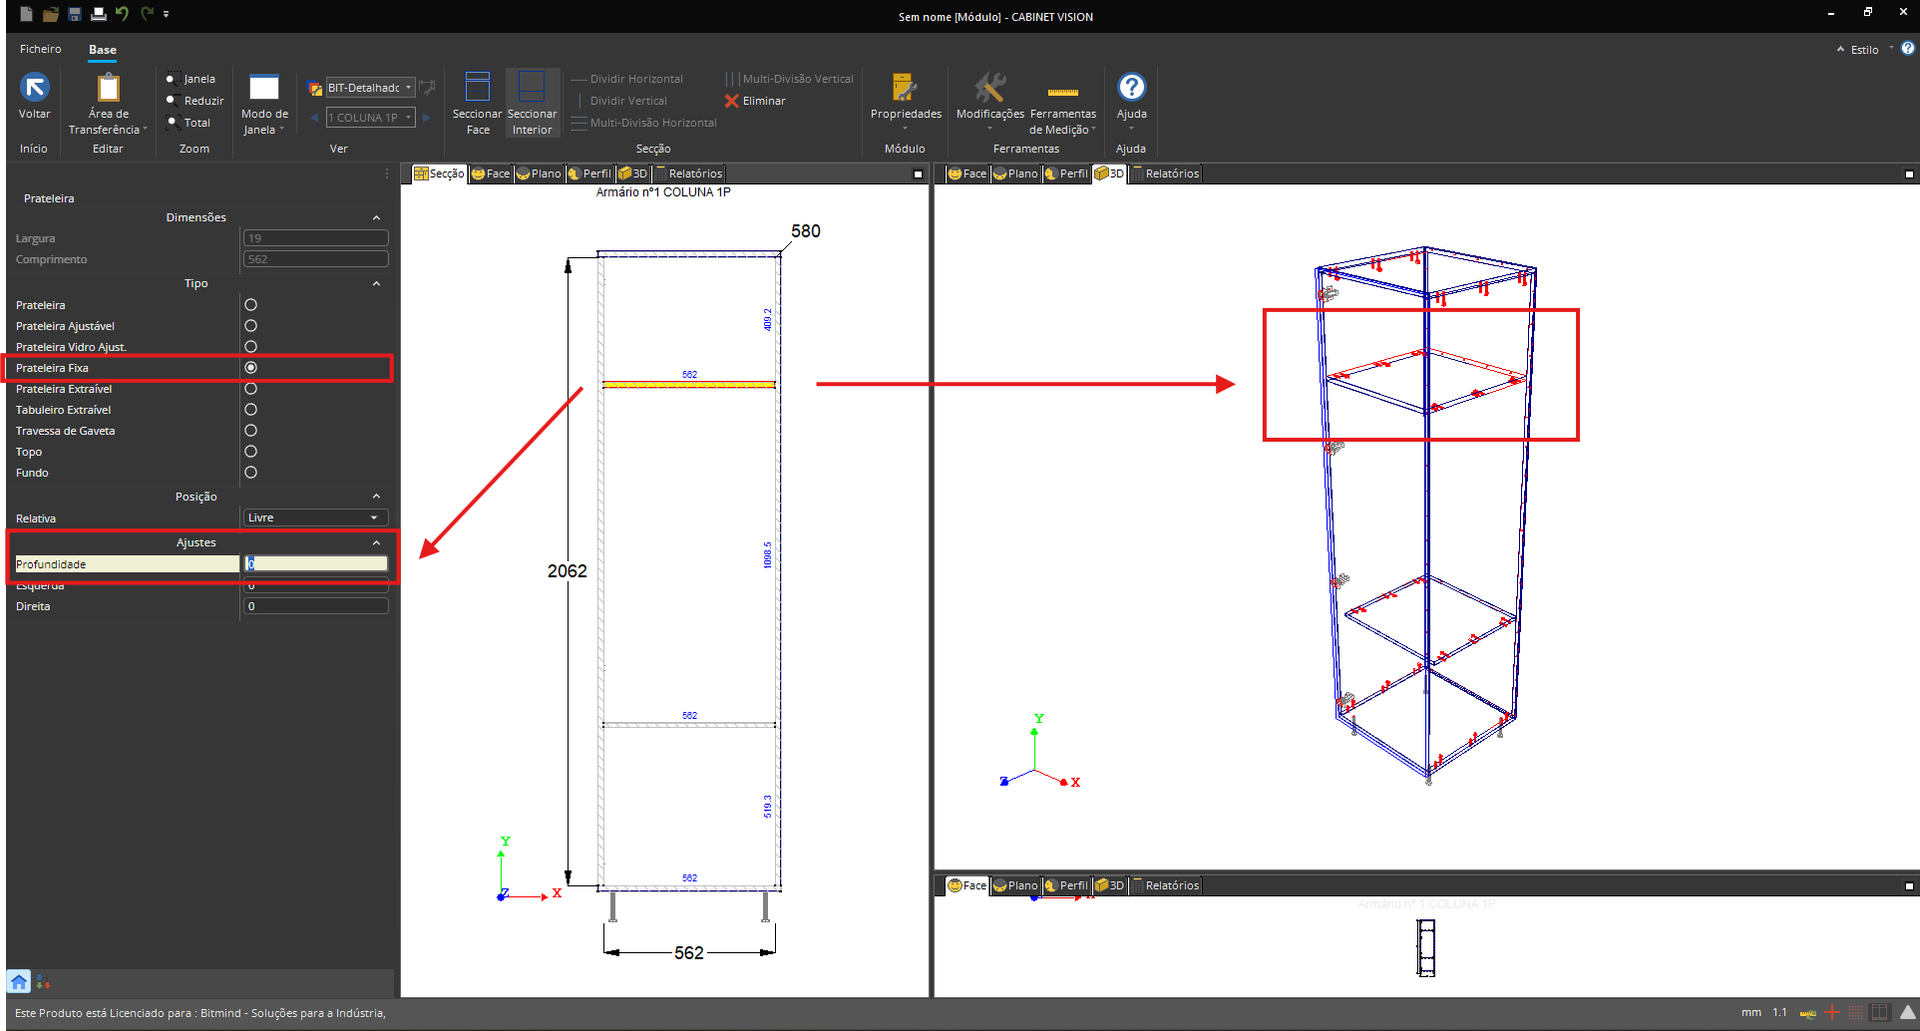Open the Propriedades module icon
Image resolution: width=1920 pixels, height=1031 pixels.
pyautogui.click(x=904, y=87)
